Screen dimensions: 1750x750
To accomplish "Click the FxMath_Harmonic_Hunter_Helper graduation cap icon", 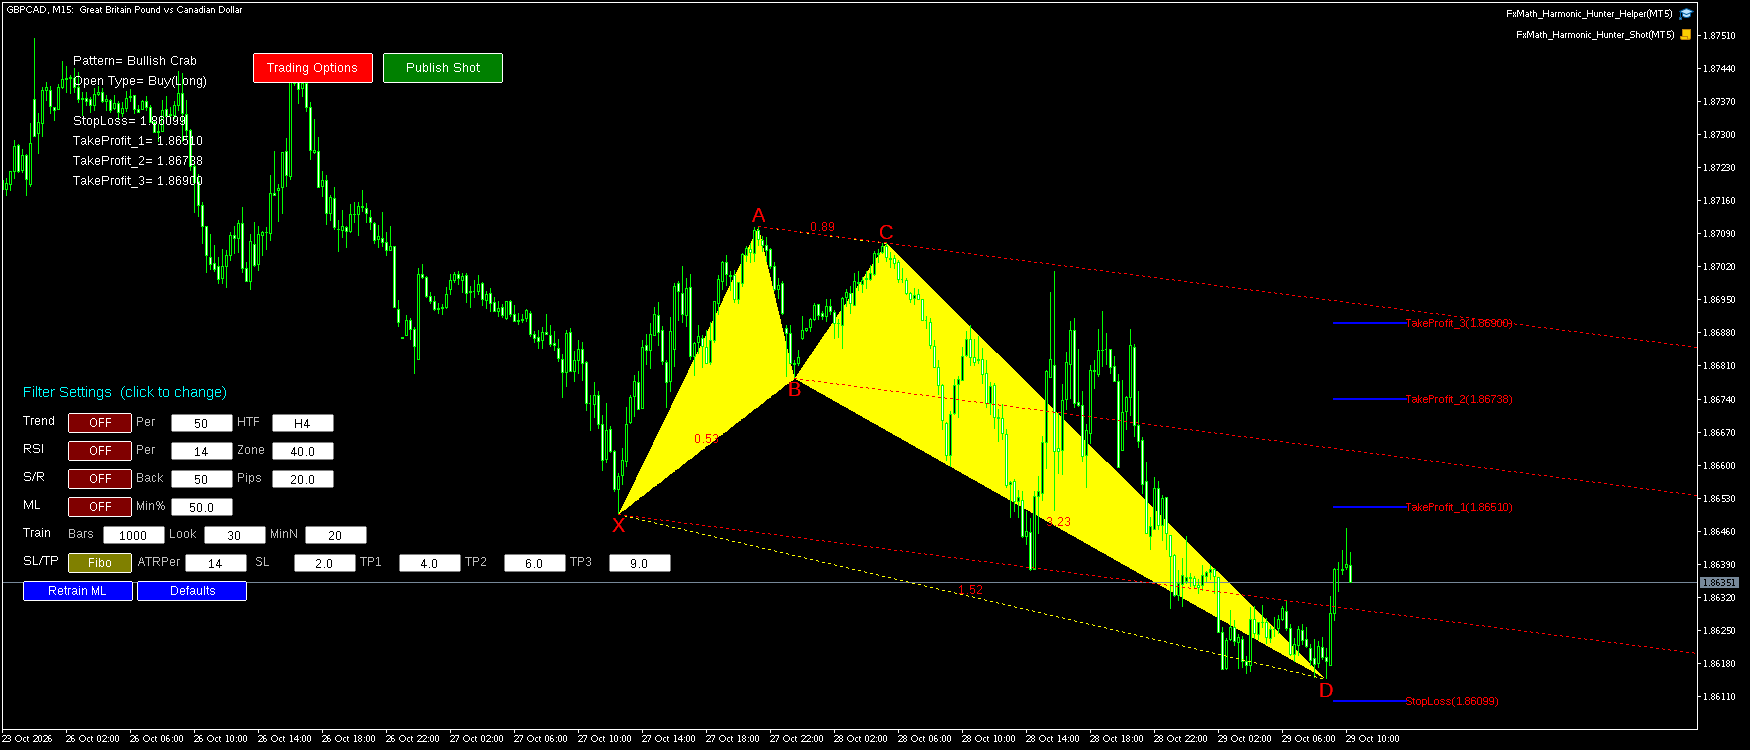I will click(1686, 14).
